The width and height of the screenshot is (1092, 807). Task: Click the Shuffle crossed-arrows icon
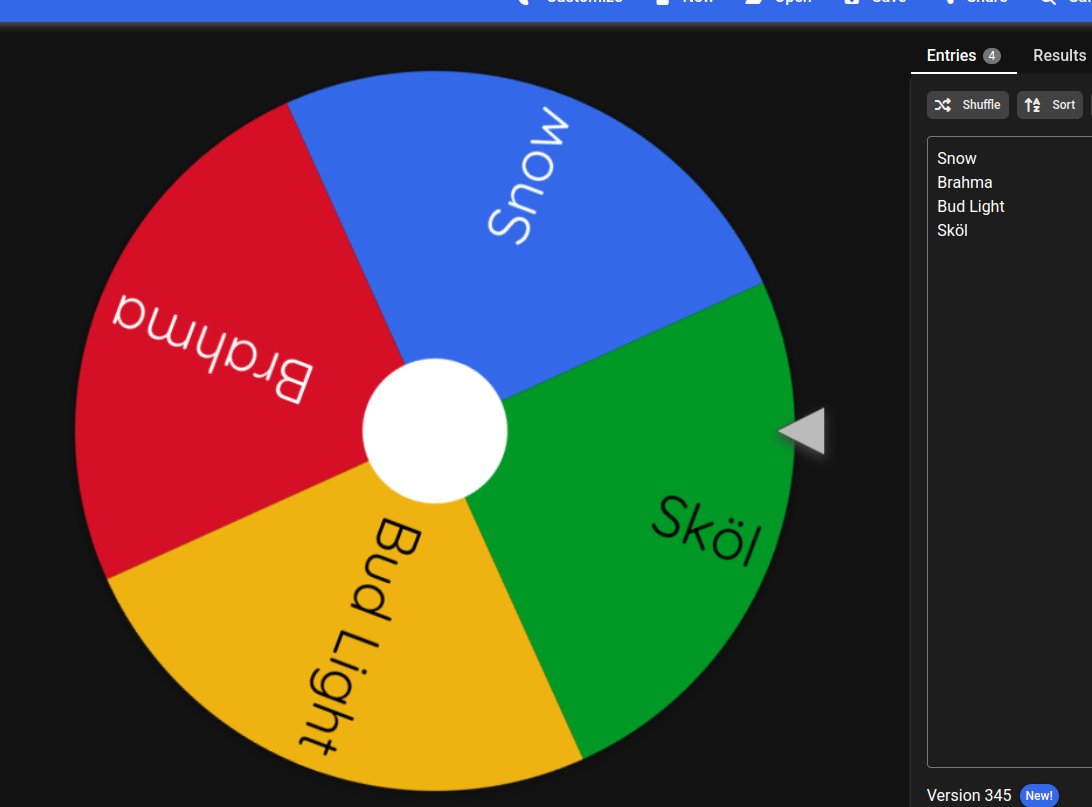(x=942, y=104)
